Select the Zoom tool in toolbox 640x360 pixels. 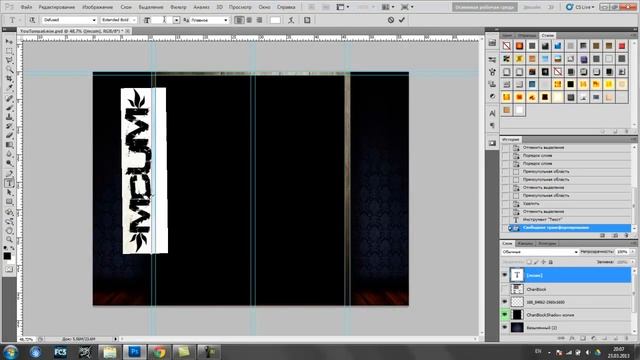click(x=9, y=240)
